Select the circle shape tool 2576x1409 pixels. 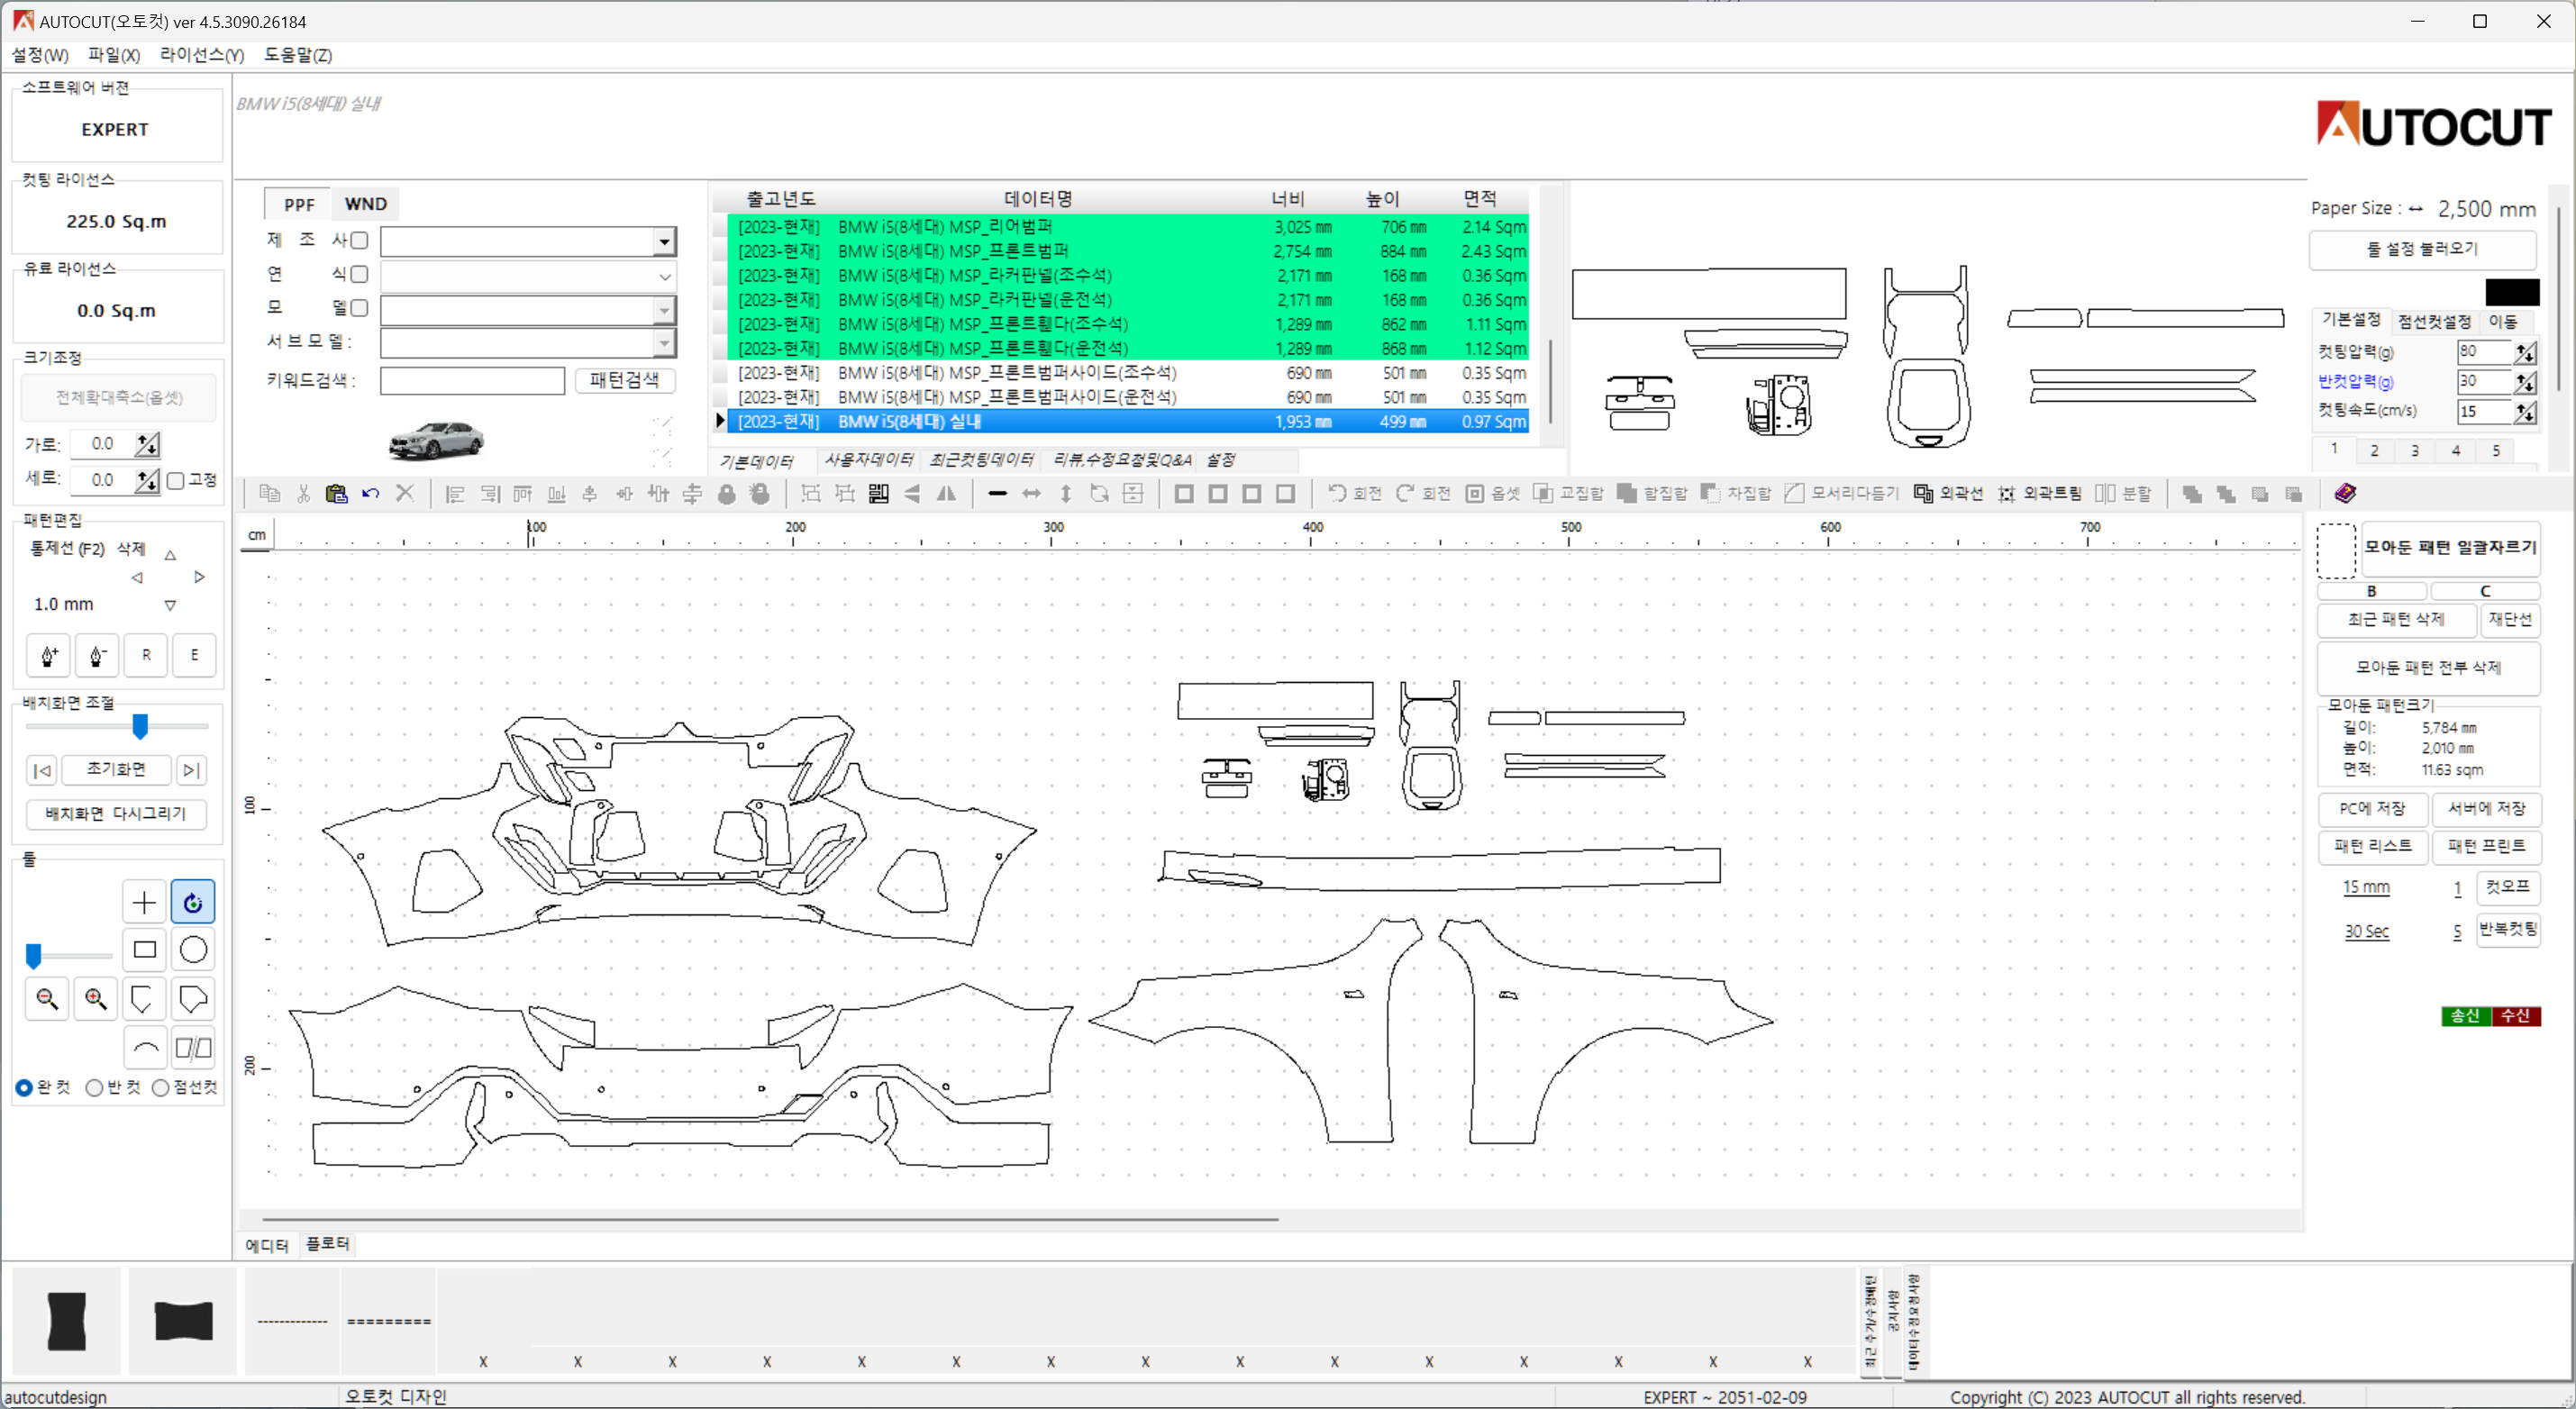[x=193, y=949]
